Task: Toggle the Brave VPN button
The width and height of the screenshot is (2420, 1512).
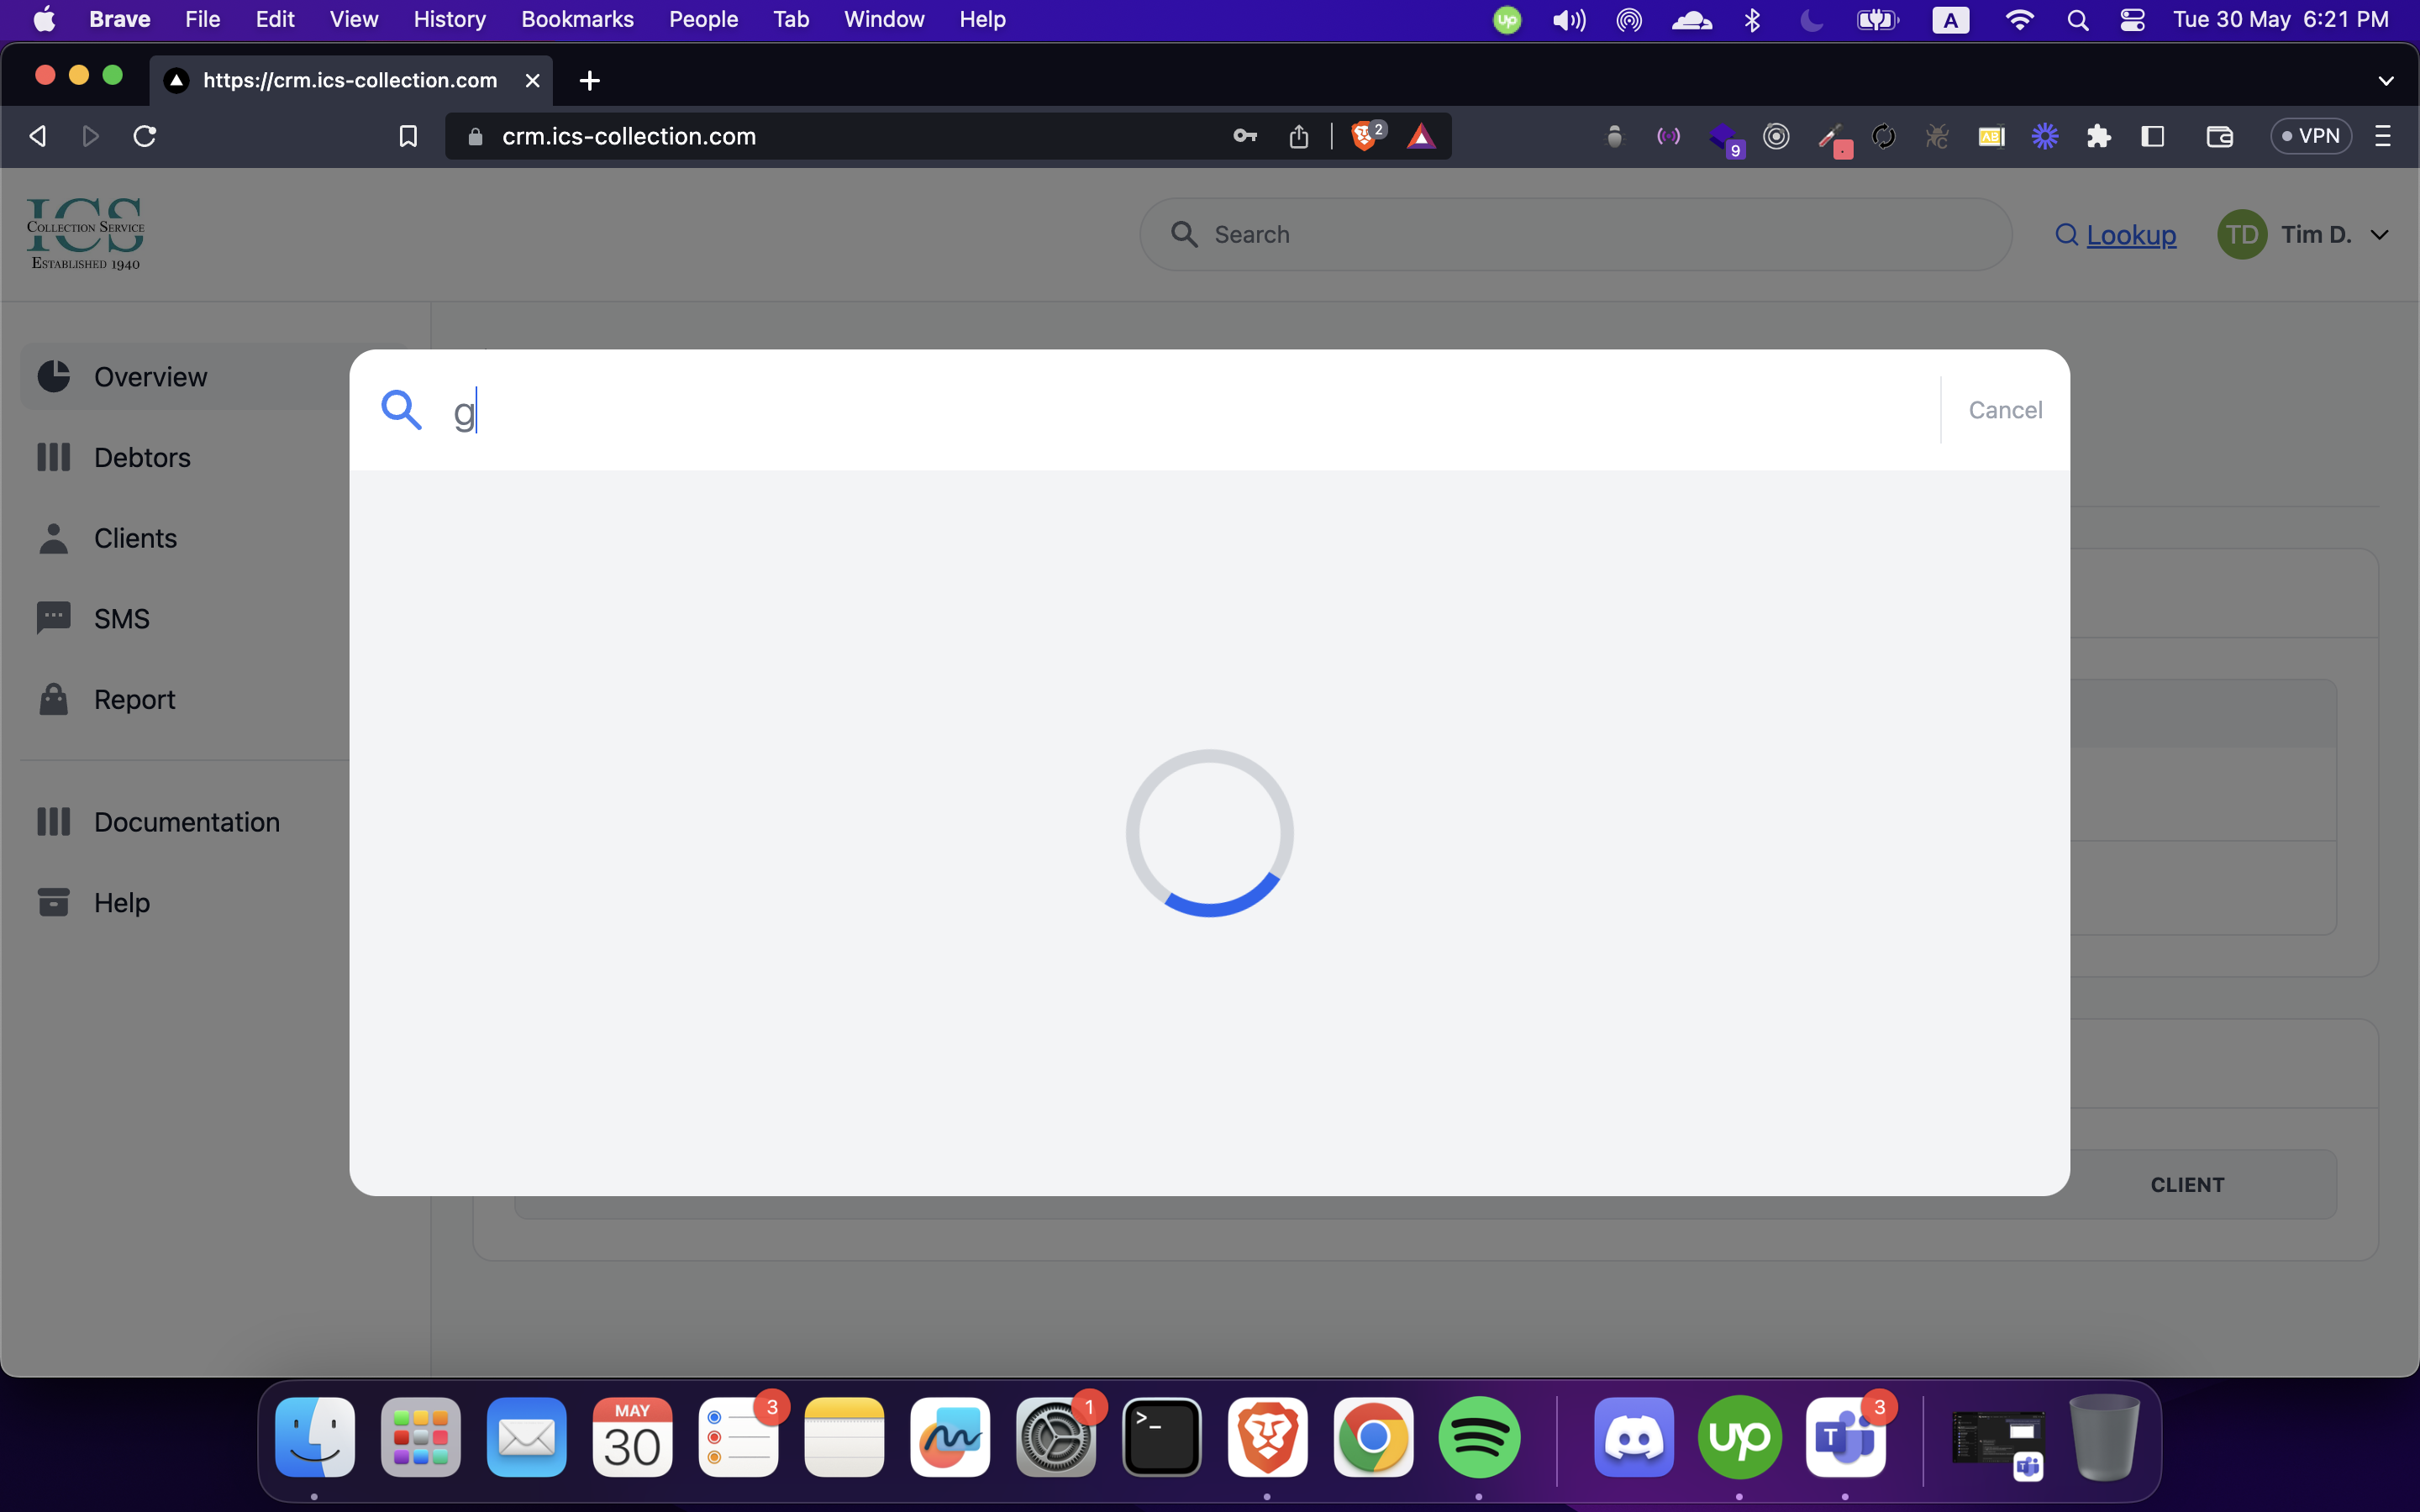Action: point(2310,136)
